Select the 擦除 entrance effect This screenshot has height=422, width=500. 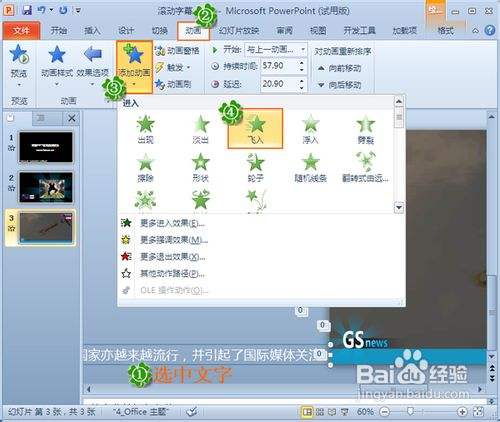click(x=146, y=167)
